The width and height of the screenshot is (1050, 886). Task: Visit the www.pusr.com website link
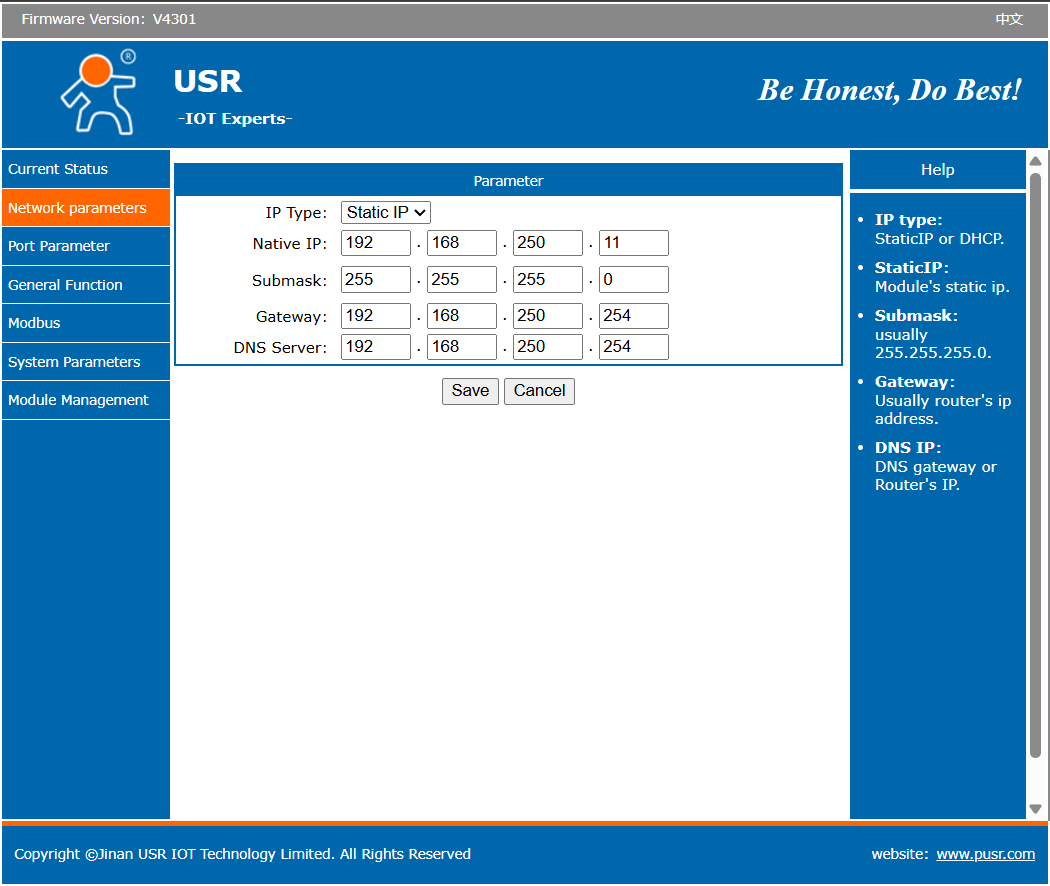[985, 854]
